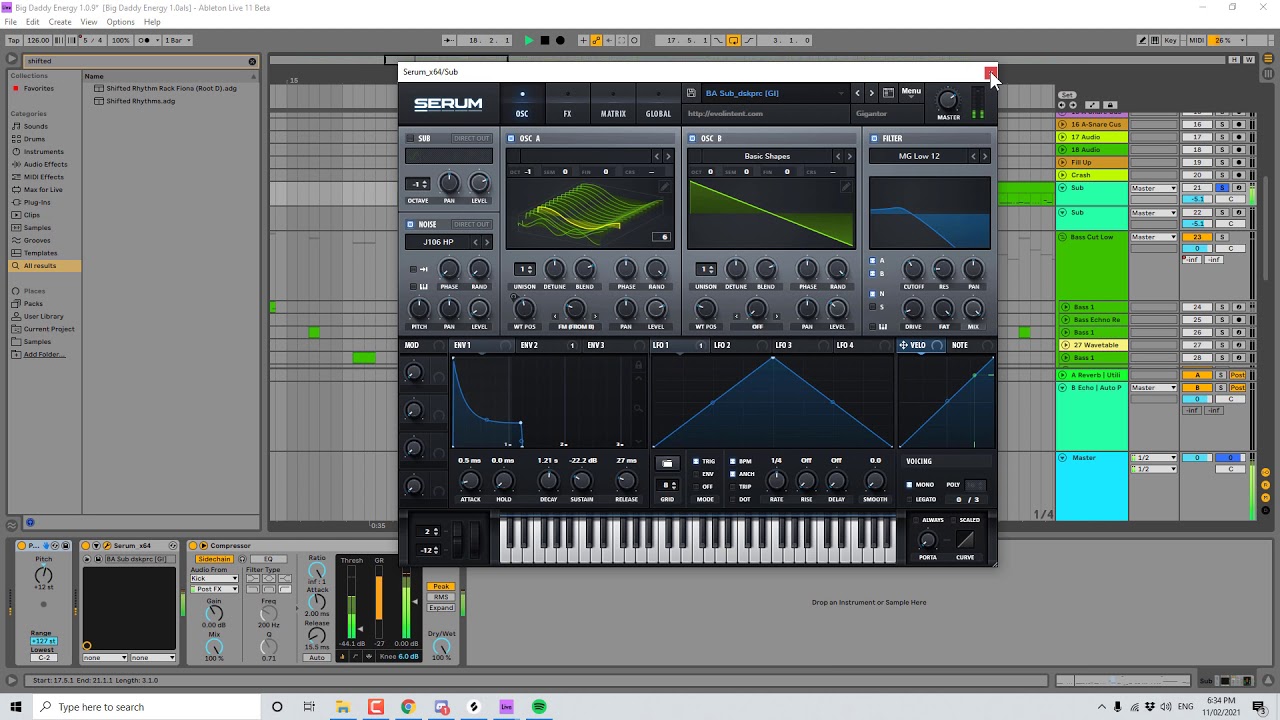
Task: Toggle OSC B on or off
Action: (692, 139)
